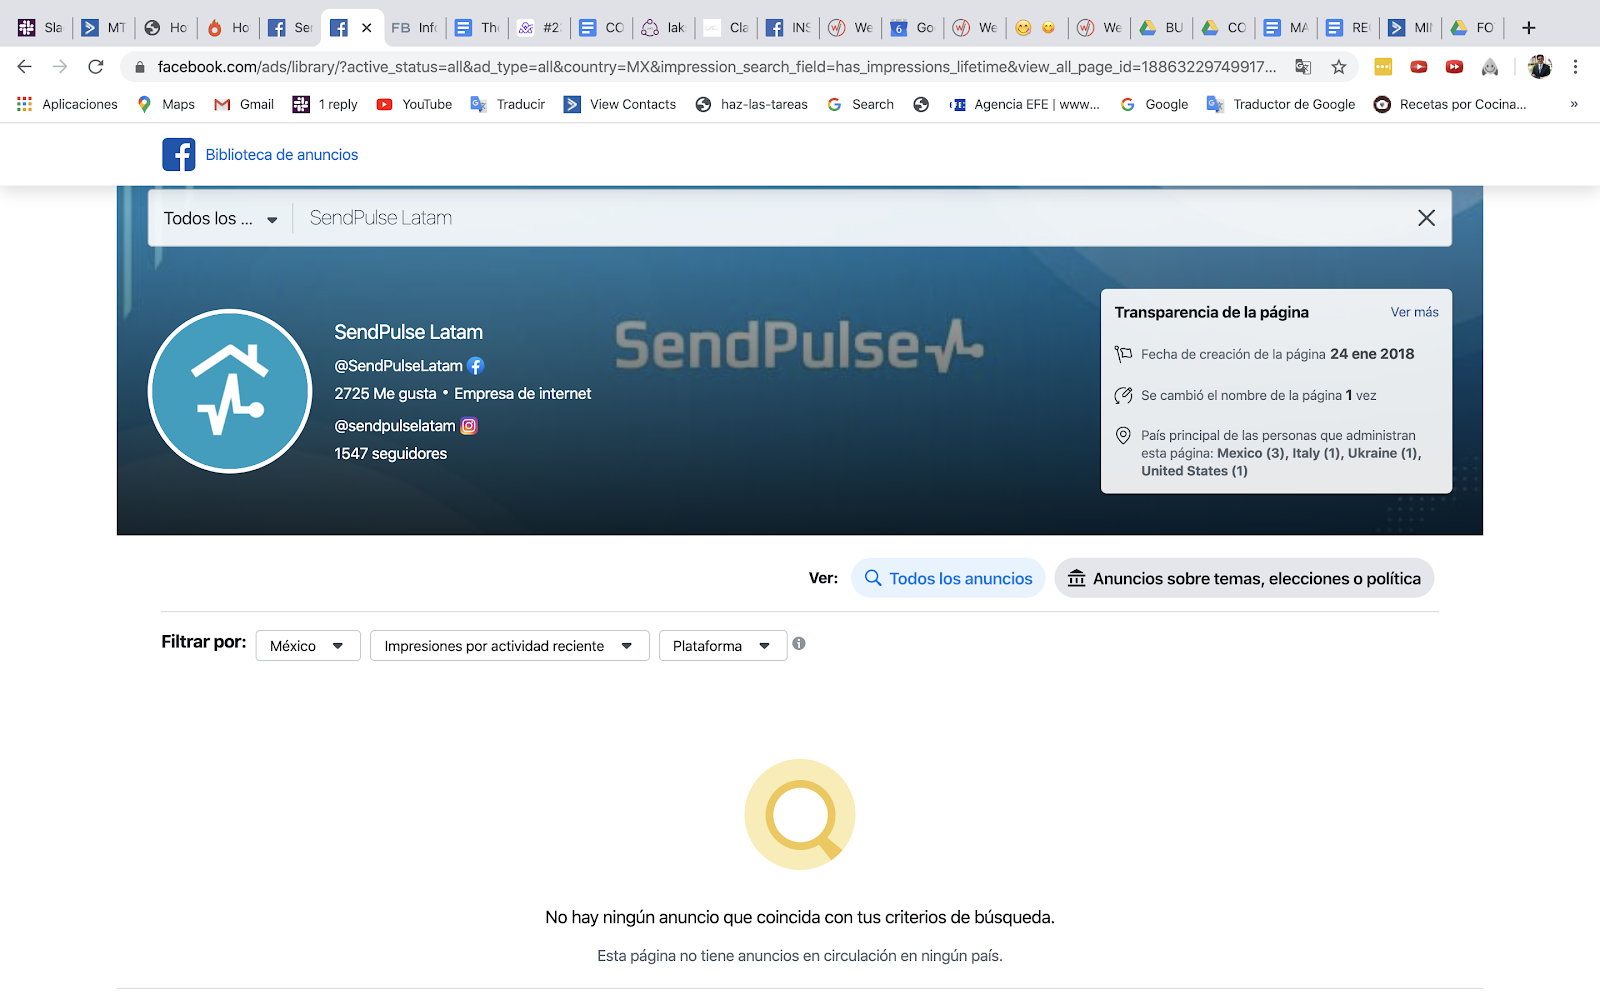Open the Chrome profile avatar
This screenshot has height=1000, width=1600.
pos(1540,67)
